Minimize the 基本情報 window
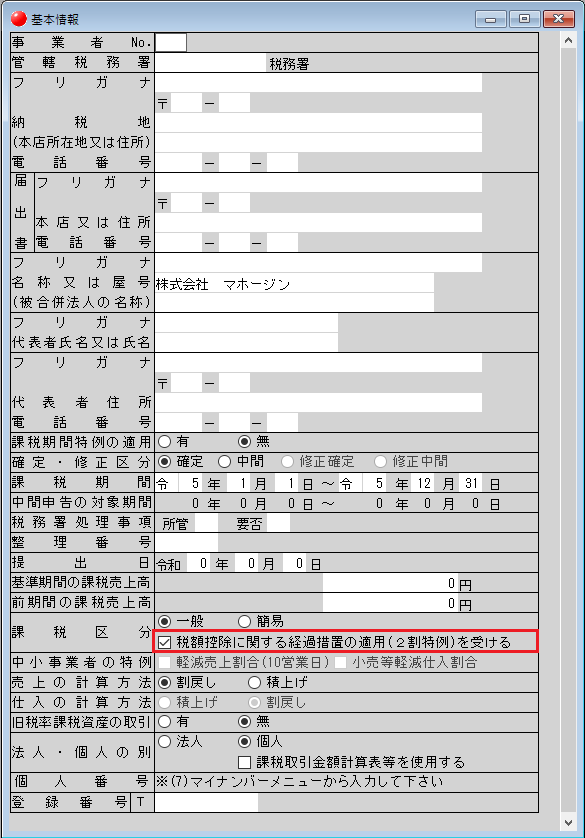The height and width of the screenshot is (838, 585). point(490,19)
